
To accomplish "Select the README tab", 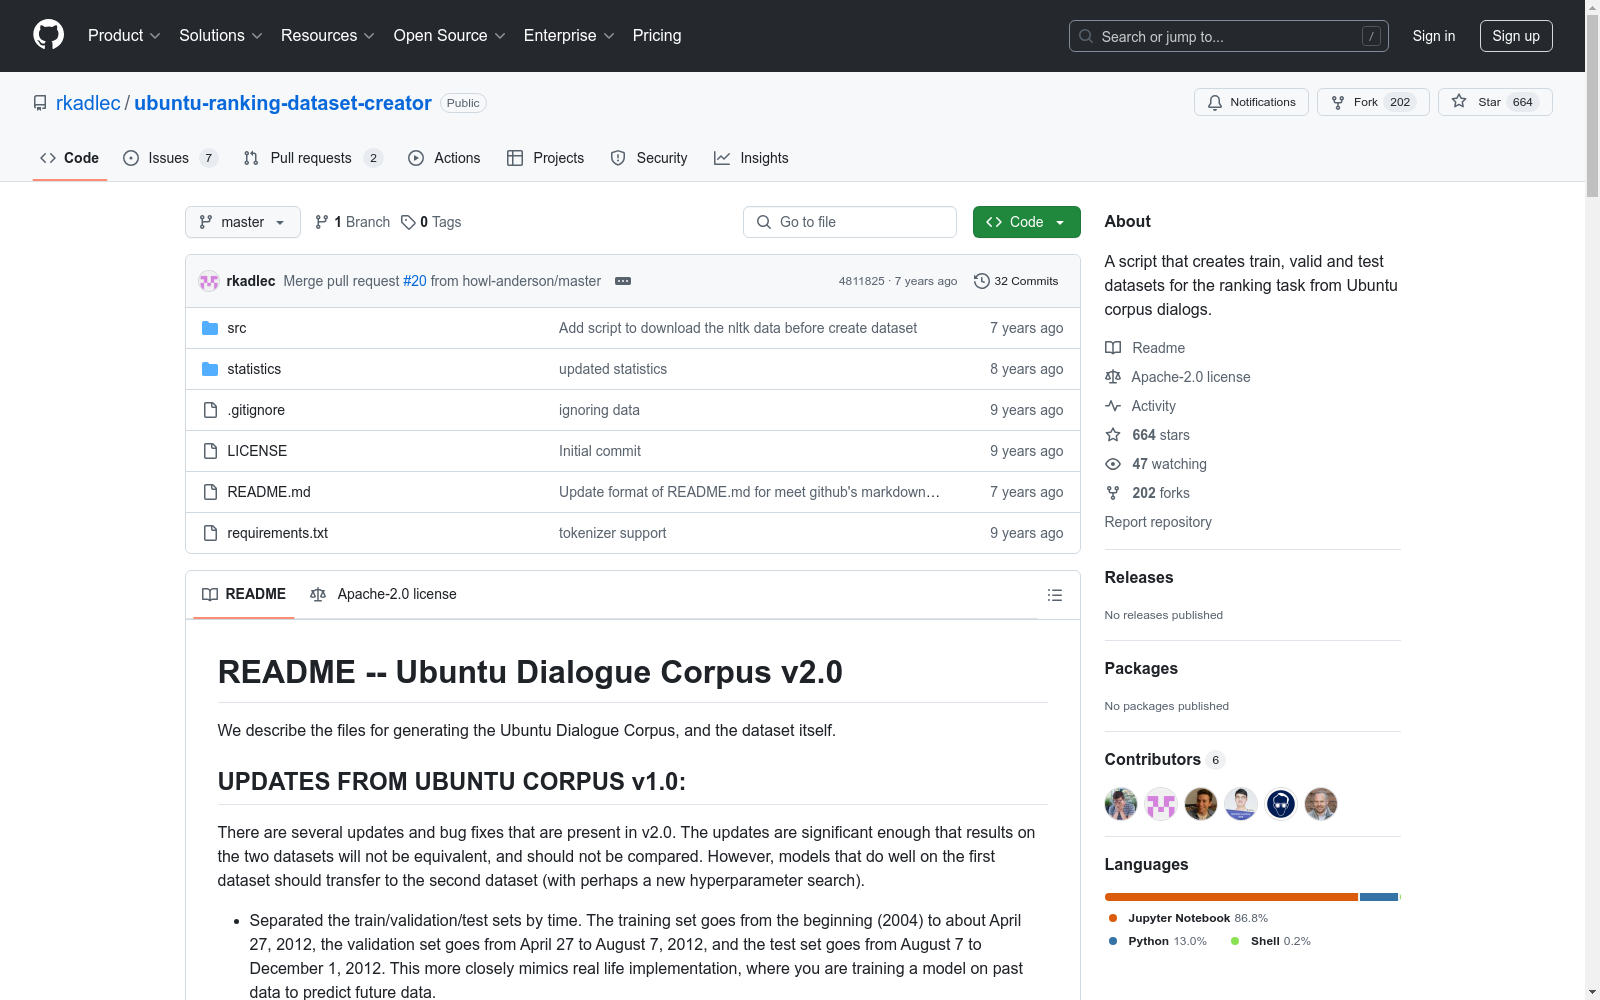I will click(244, 594).
